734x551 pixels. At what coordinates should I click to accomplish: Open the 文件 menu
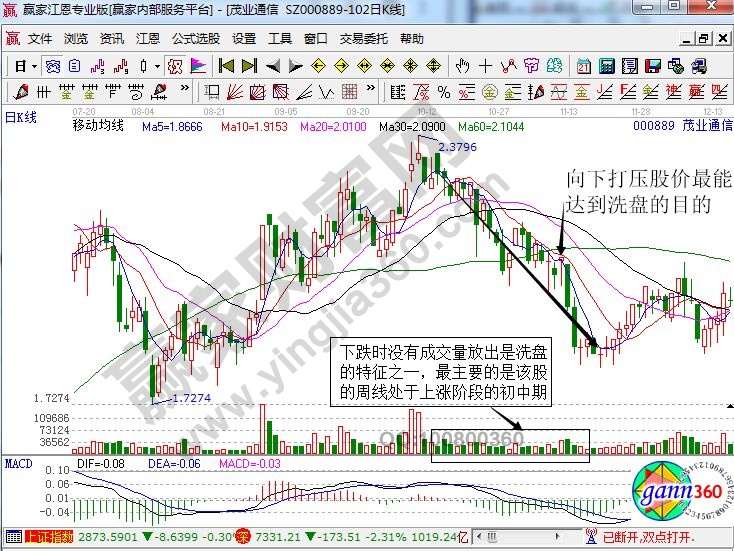40,38
